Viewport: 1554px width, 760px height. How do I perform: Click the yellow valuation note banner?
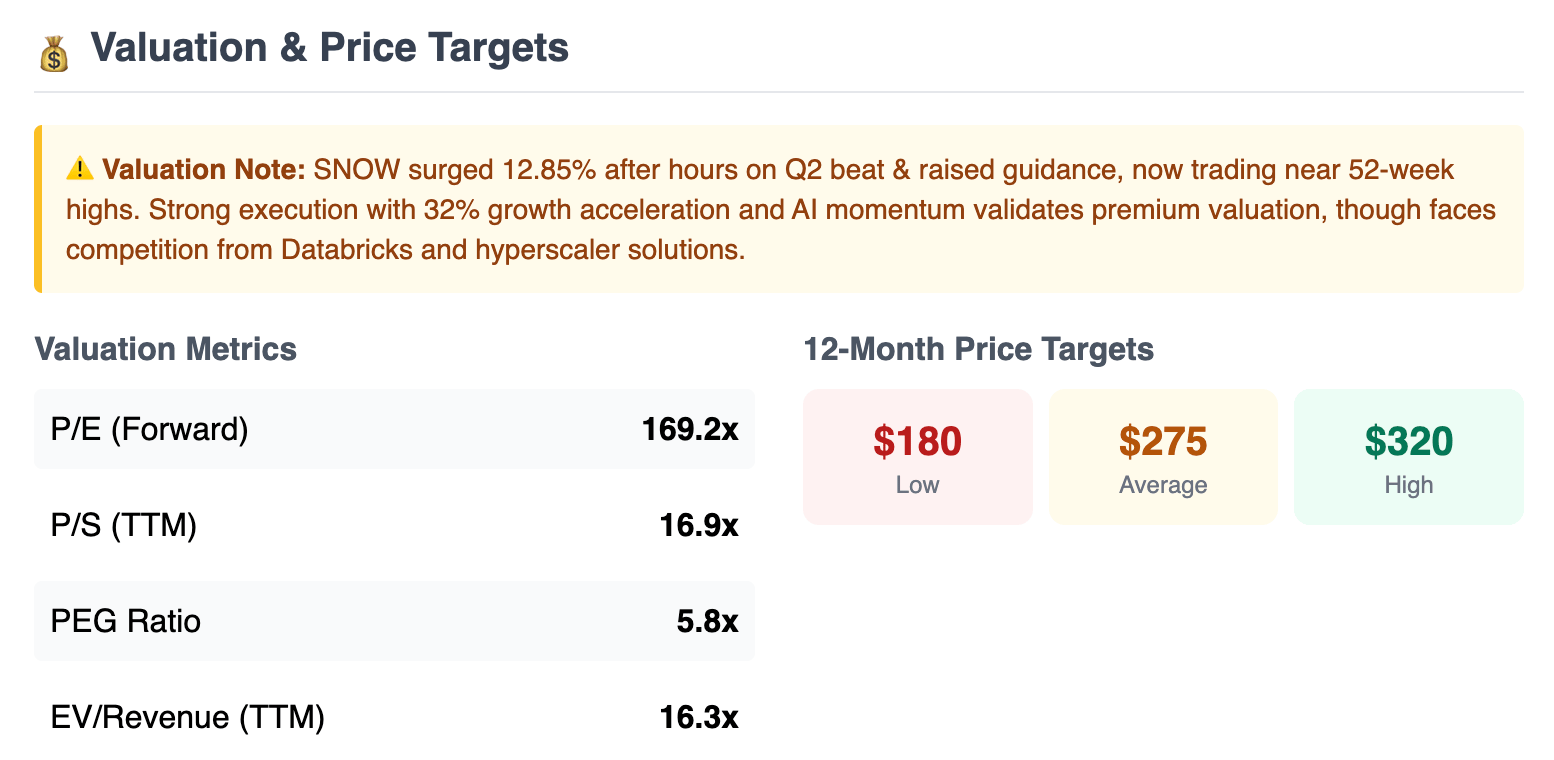coord(779,209)
